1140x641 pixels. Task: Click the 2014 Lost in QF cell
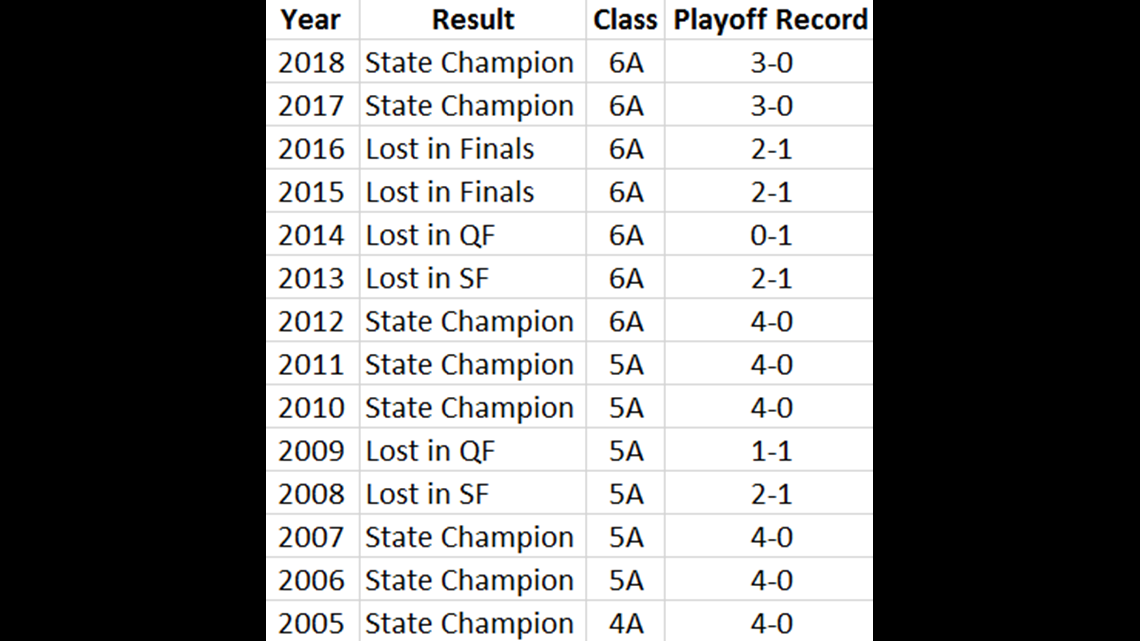tap(473, 235)
